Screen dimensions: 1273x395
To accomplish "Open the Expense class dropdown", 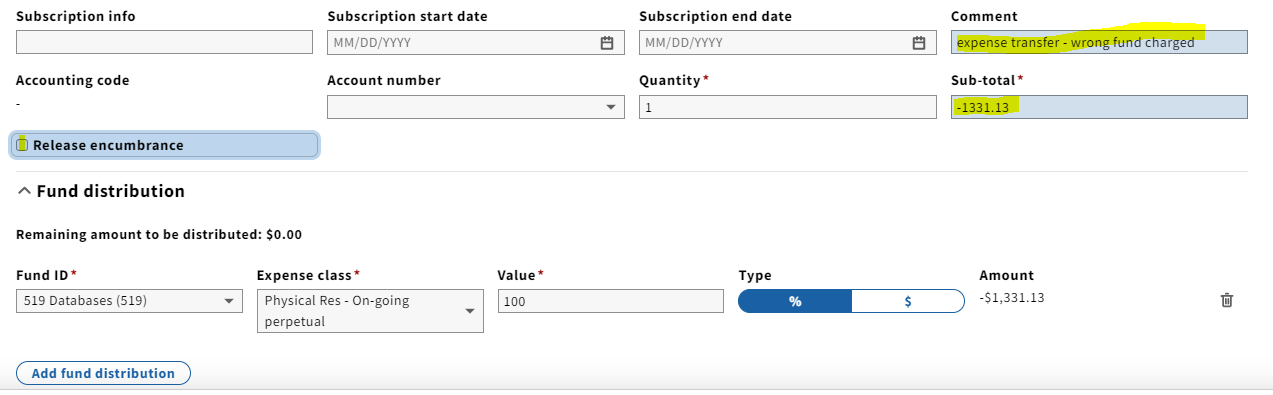I will (370, 311).
